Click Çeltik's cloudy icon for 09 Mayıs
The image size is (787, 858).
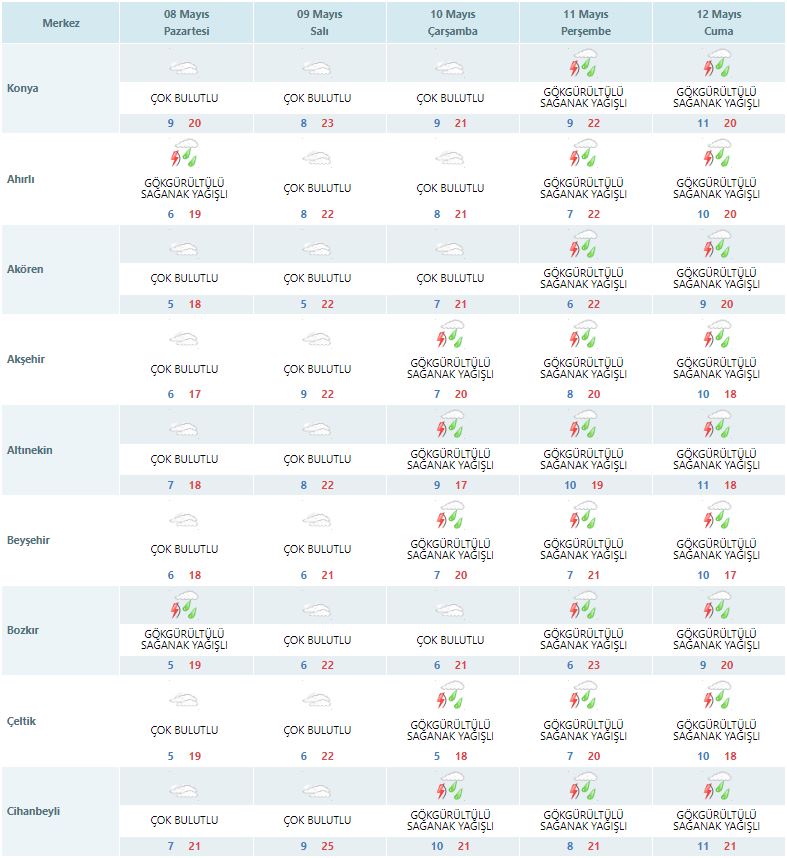pyautogui.click(x=317, y=700)
